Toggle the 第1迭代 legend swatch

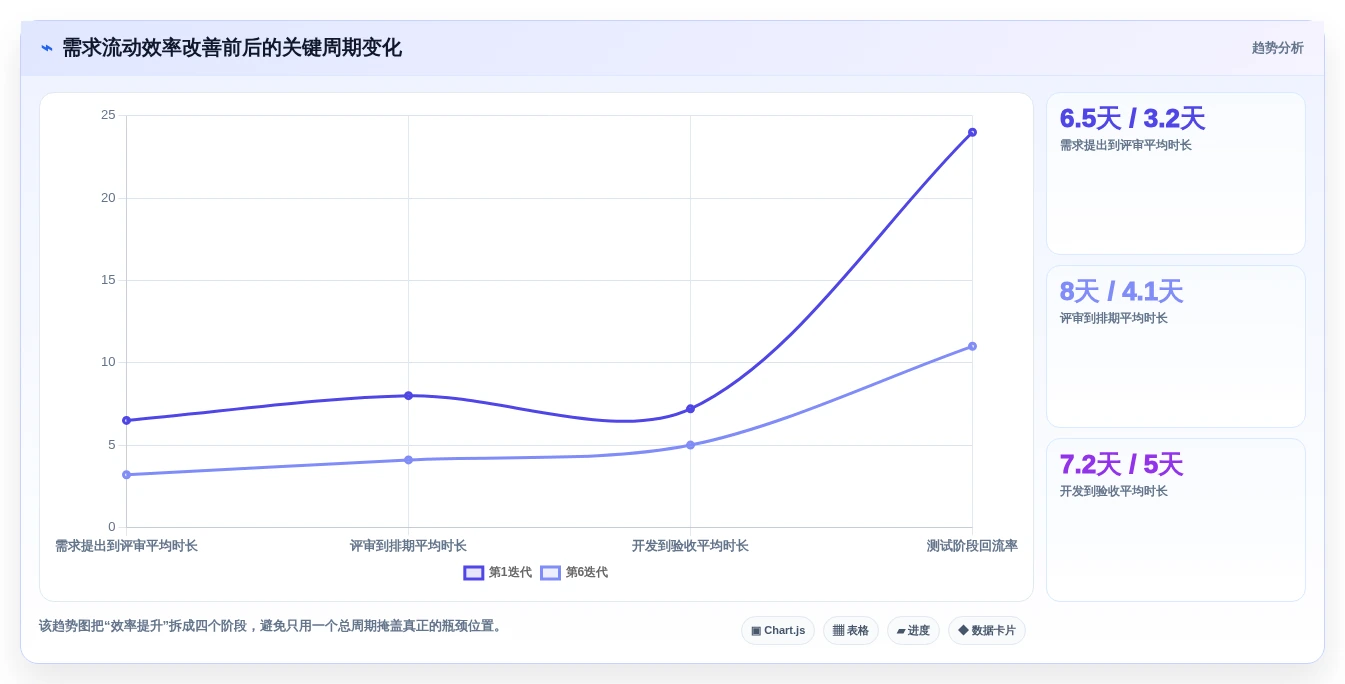474,573
